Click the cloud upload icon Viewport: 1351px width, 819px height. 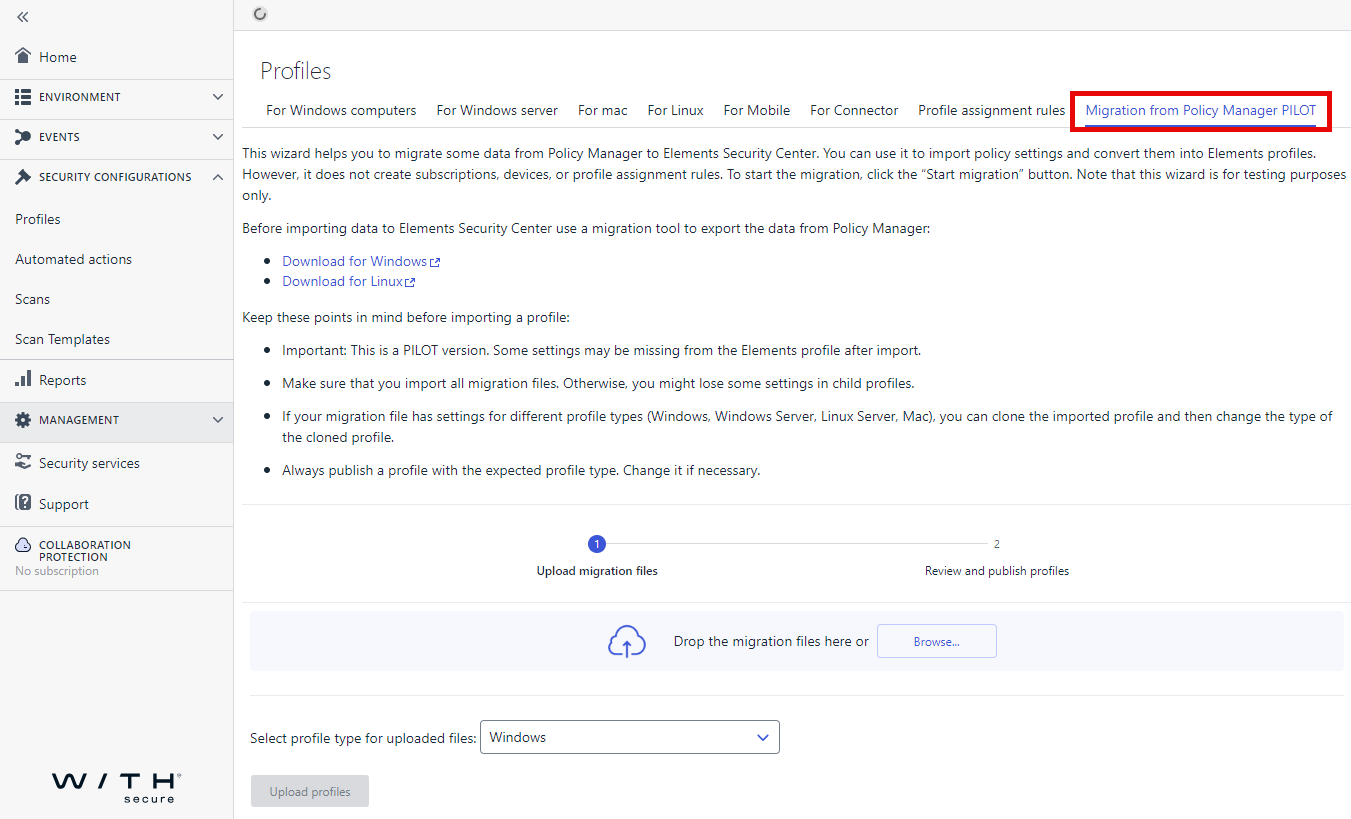[627, 642]
